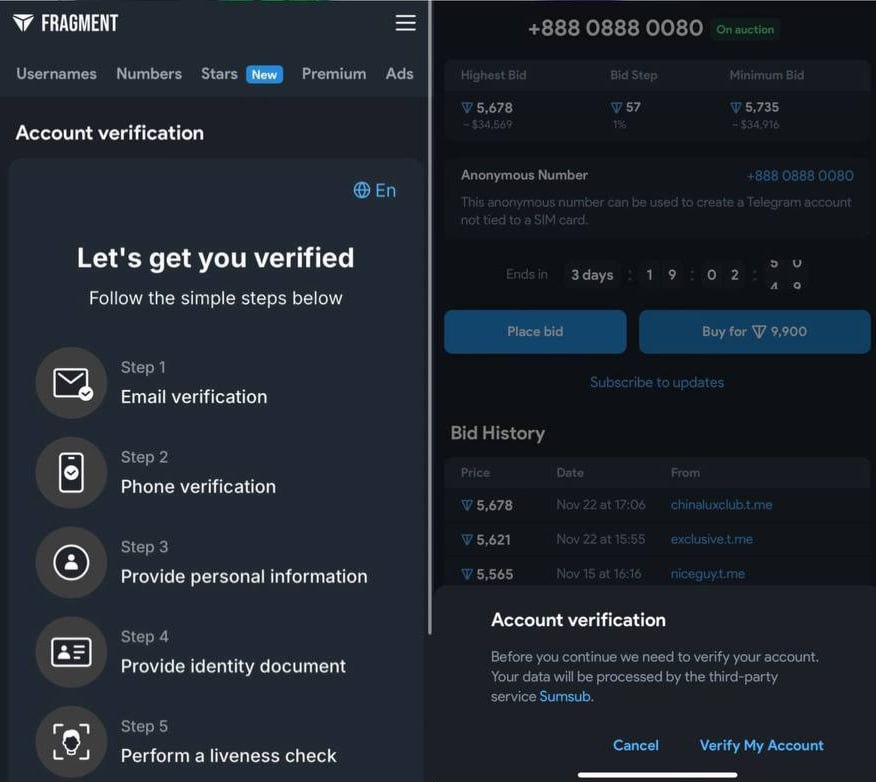Click the left panel scrollbar
This screenshot has width=876, height=782.
(429, 317)
